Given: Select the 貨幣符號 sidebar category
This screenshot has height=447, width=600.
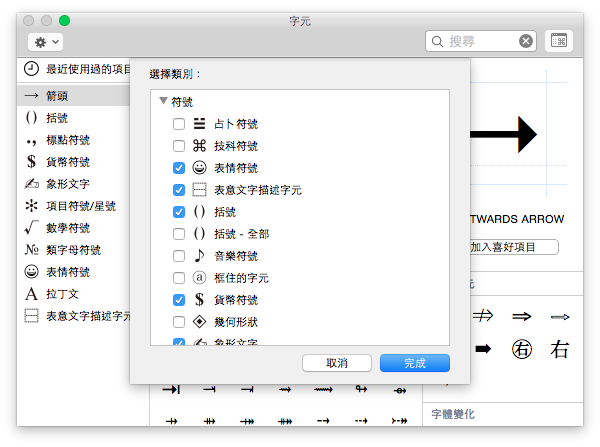Looking at the screenshot, I should tap(74, 162).
